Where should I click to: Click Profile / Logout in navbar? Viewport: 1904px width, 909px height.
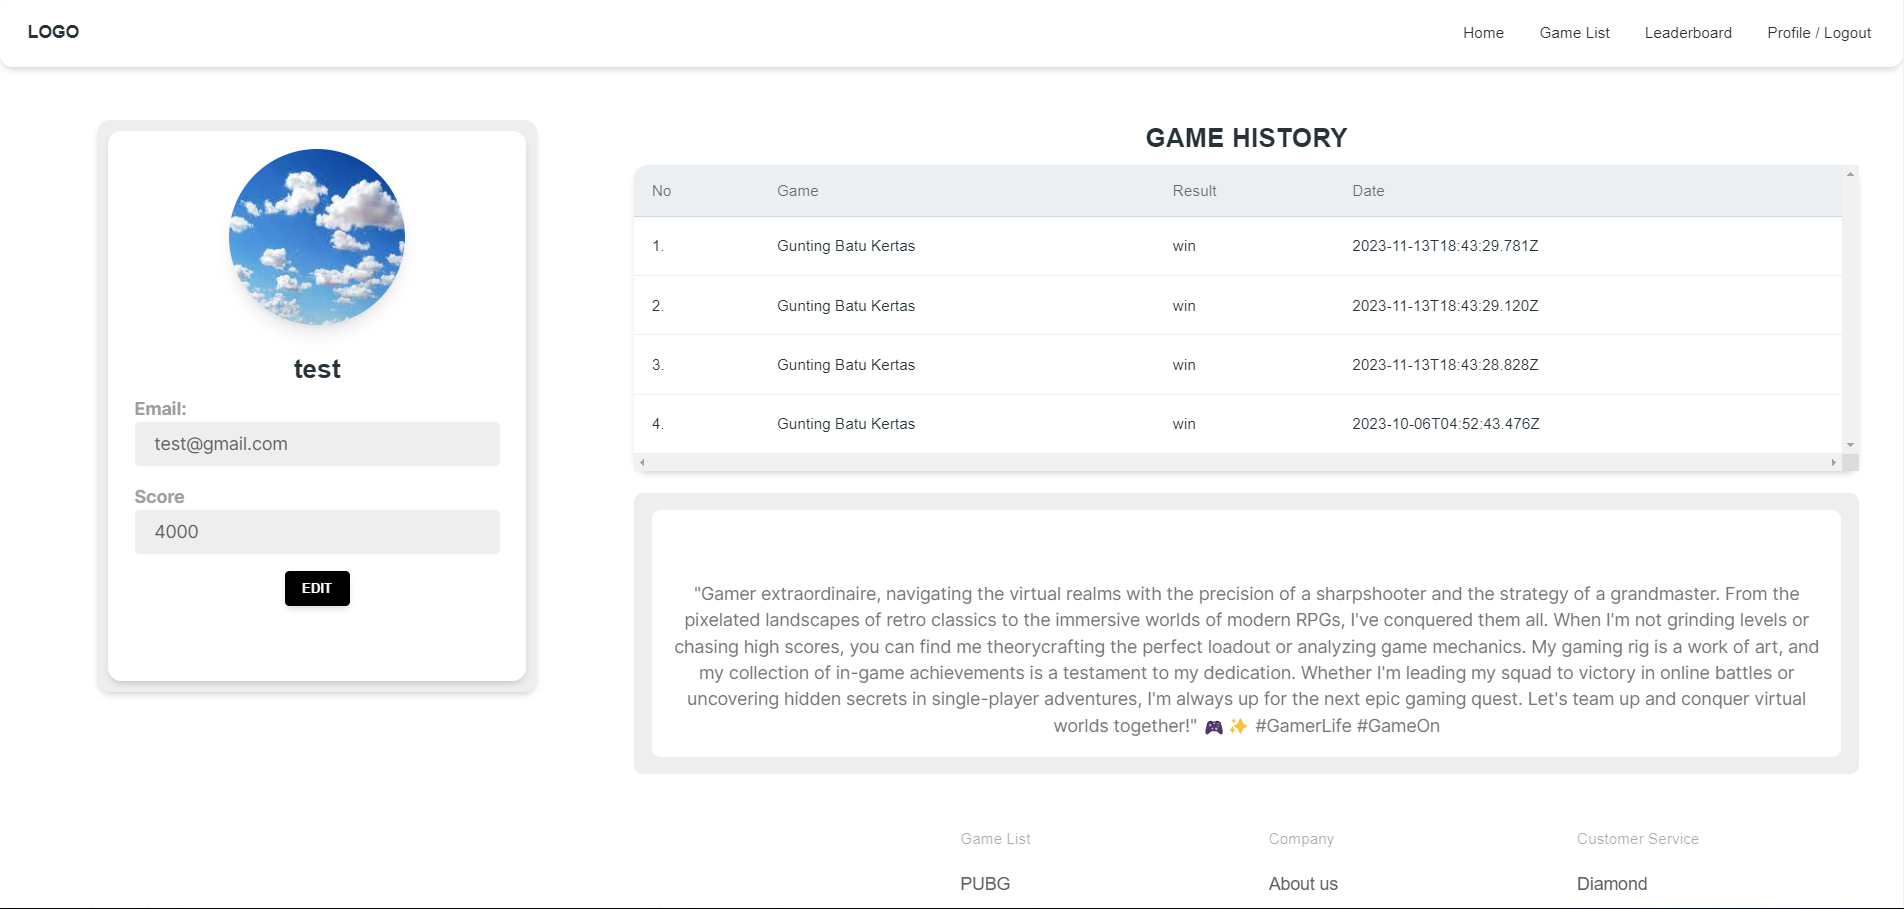point(1818,33)
